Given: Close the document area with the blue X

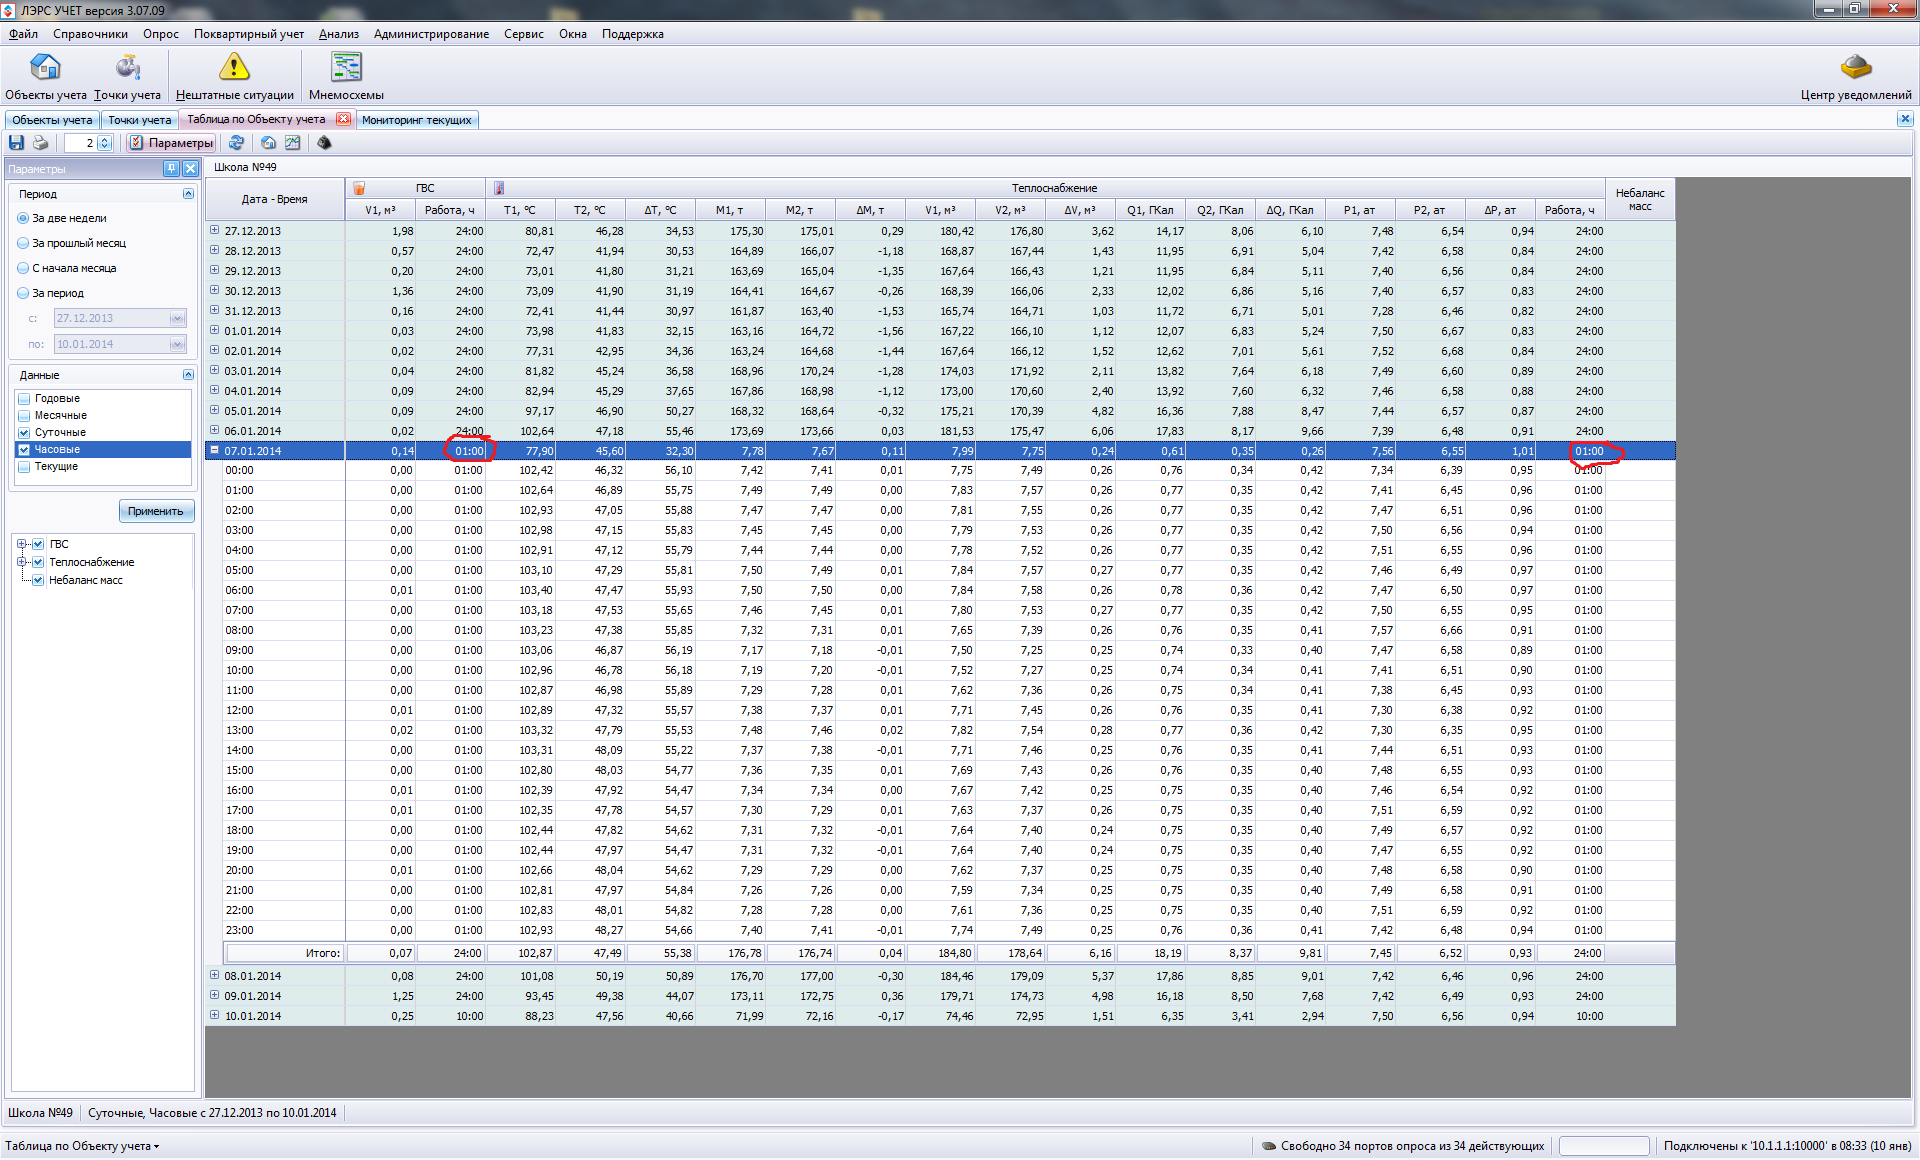Looking at the screenshot, I should click(x=1904, y=119).
